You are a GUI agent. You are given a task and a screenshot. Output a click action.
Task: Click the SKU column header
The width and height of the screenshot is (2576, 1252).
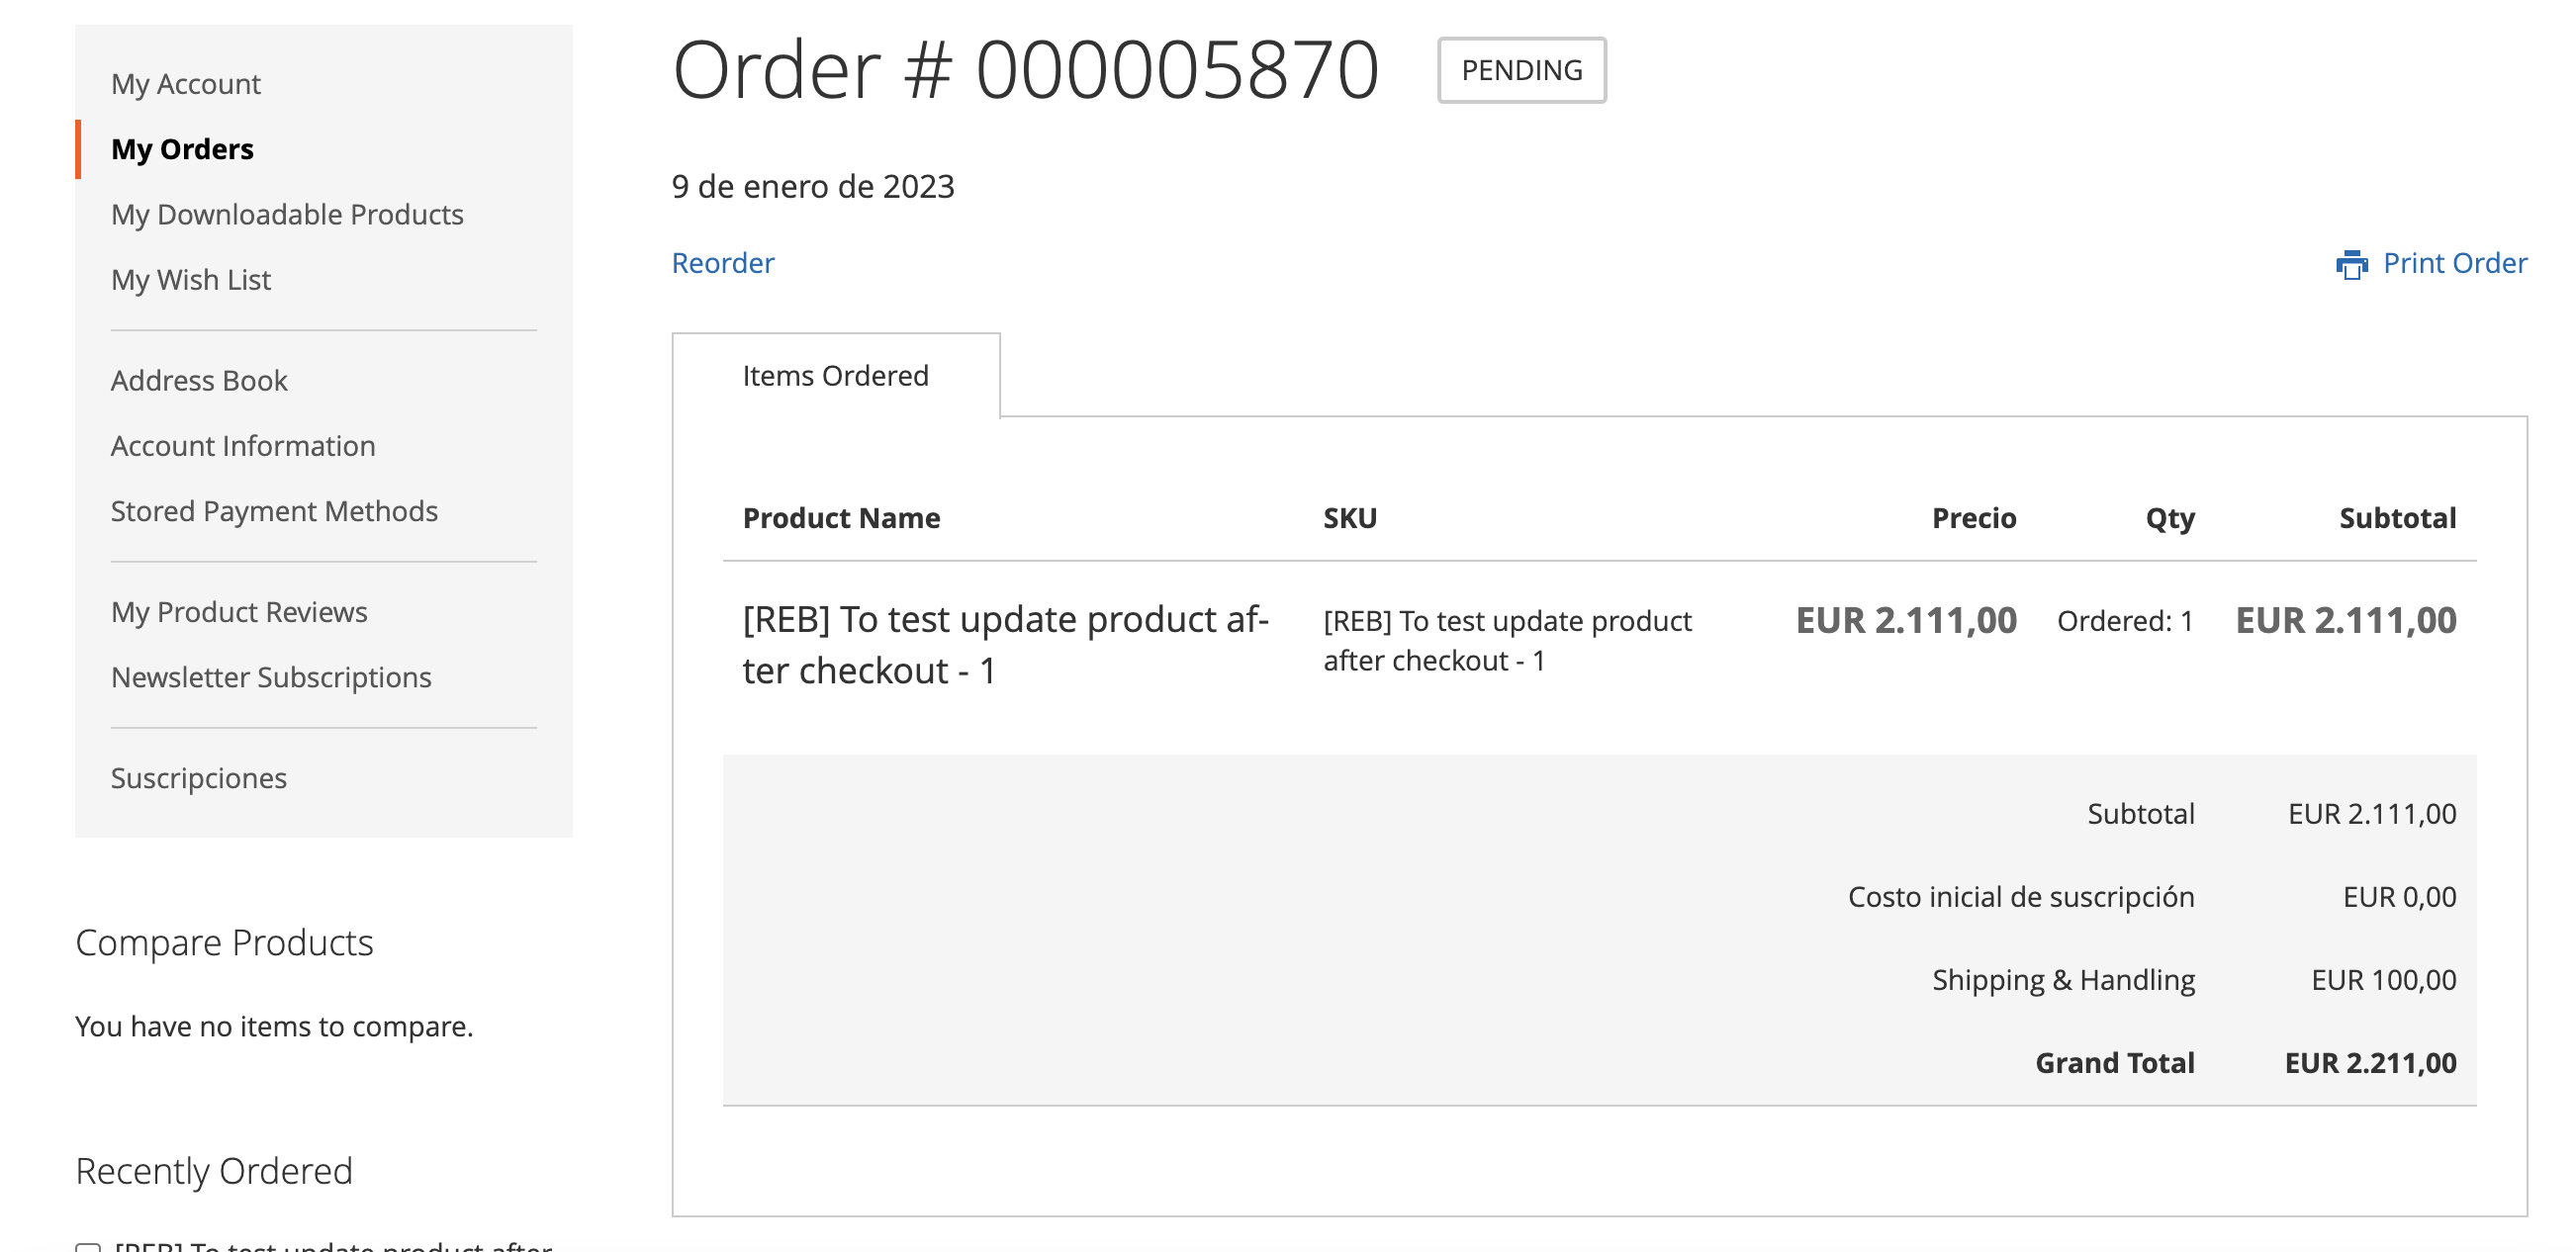point(1350,518)
